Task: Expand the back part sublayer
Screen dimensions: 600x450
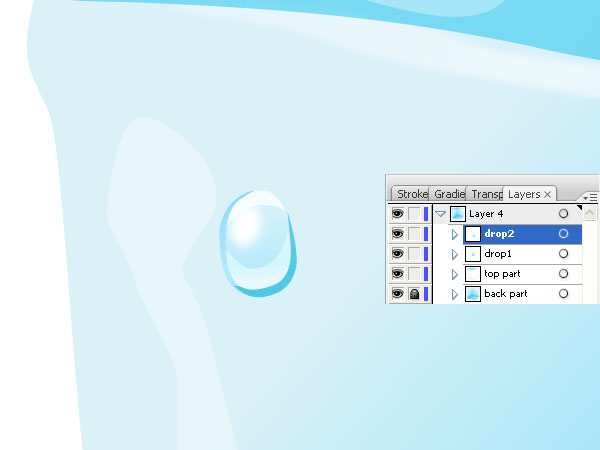Action: 455,294
